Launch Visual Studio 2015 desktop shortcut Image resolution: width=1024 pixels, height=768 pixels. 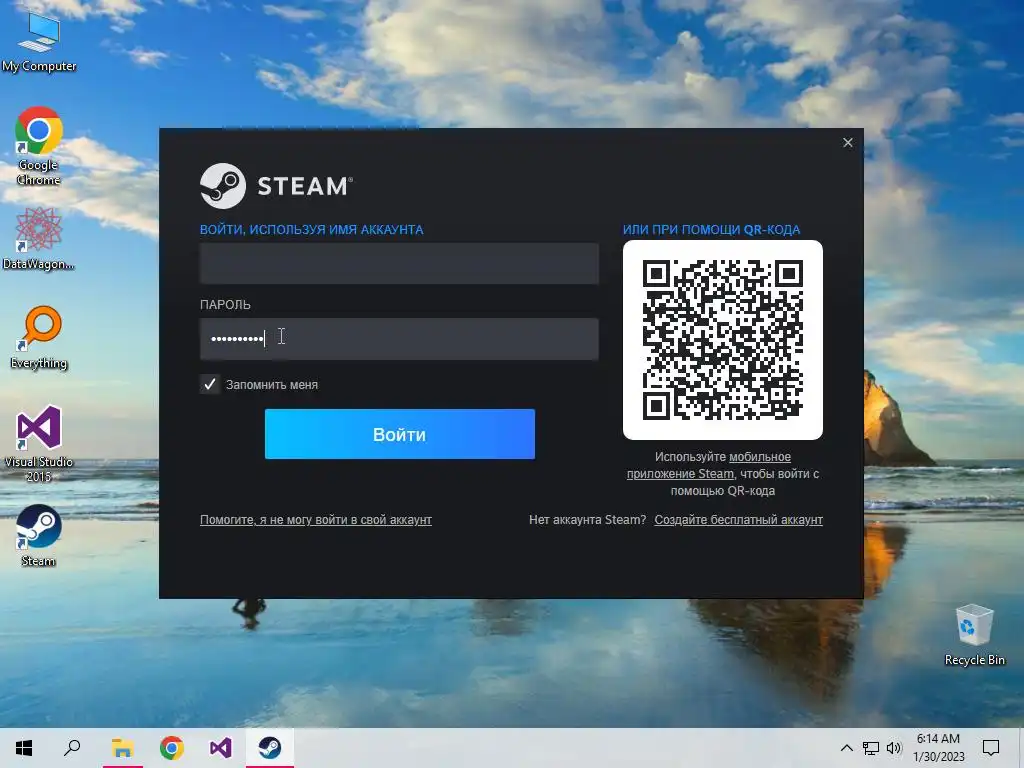coord(39,443)
